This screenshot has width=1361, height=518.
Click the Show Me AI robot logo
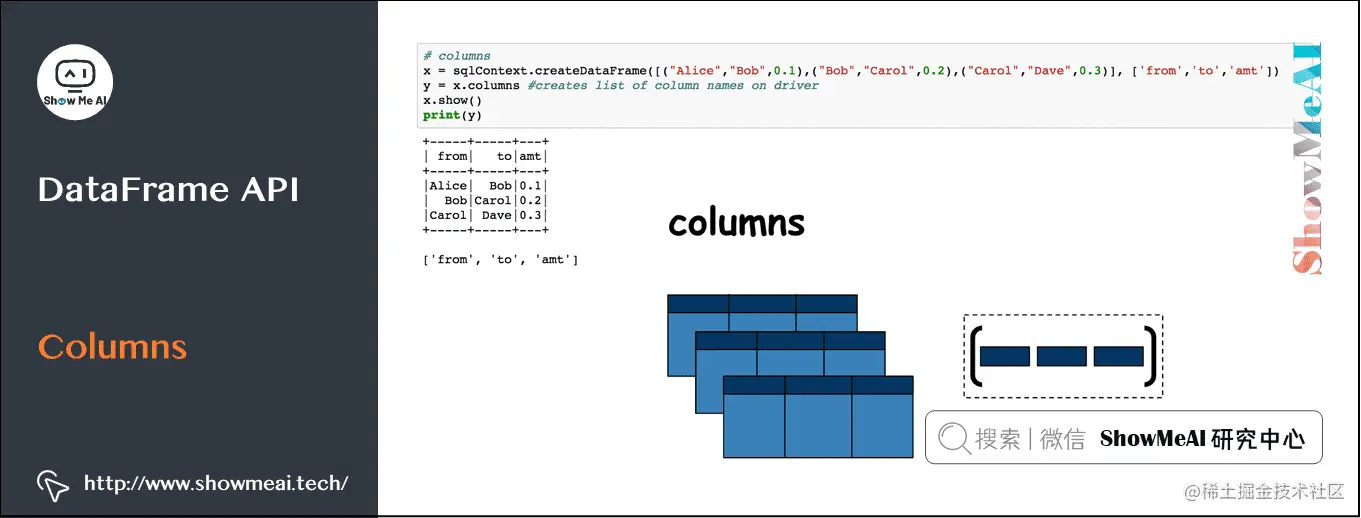coord(75,82)
